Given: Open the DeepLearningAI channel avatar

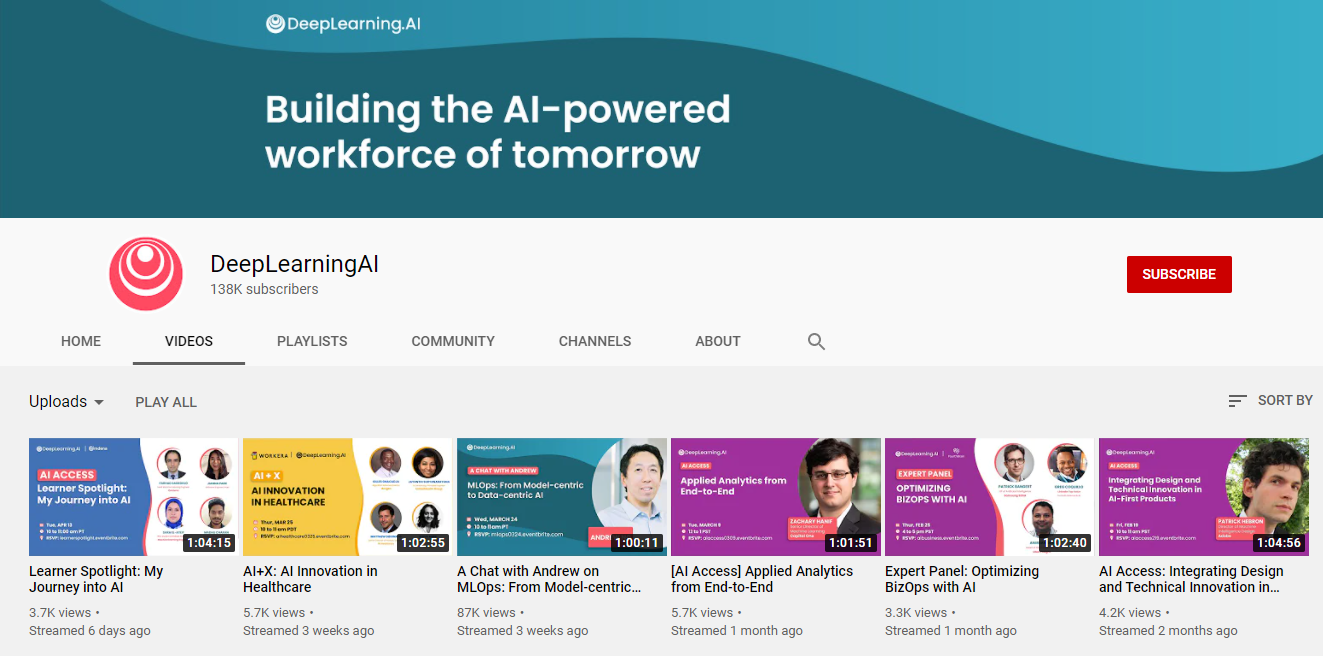Looking at the screenshot, I should pos(146,274).
